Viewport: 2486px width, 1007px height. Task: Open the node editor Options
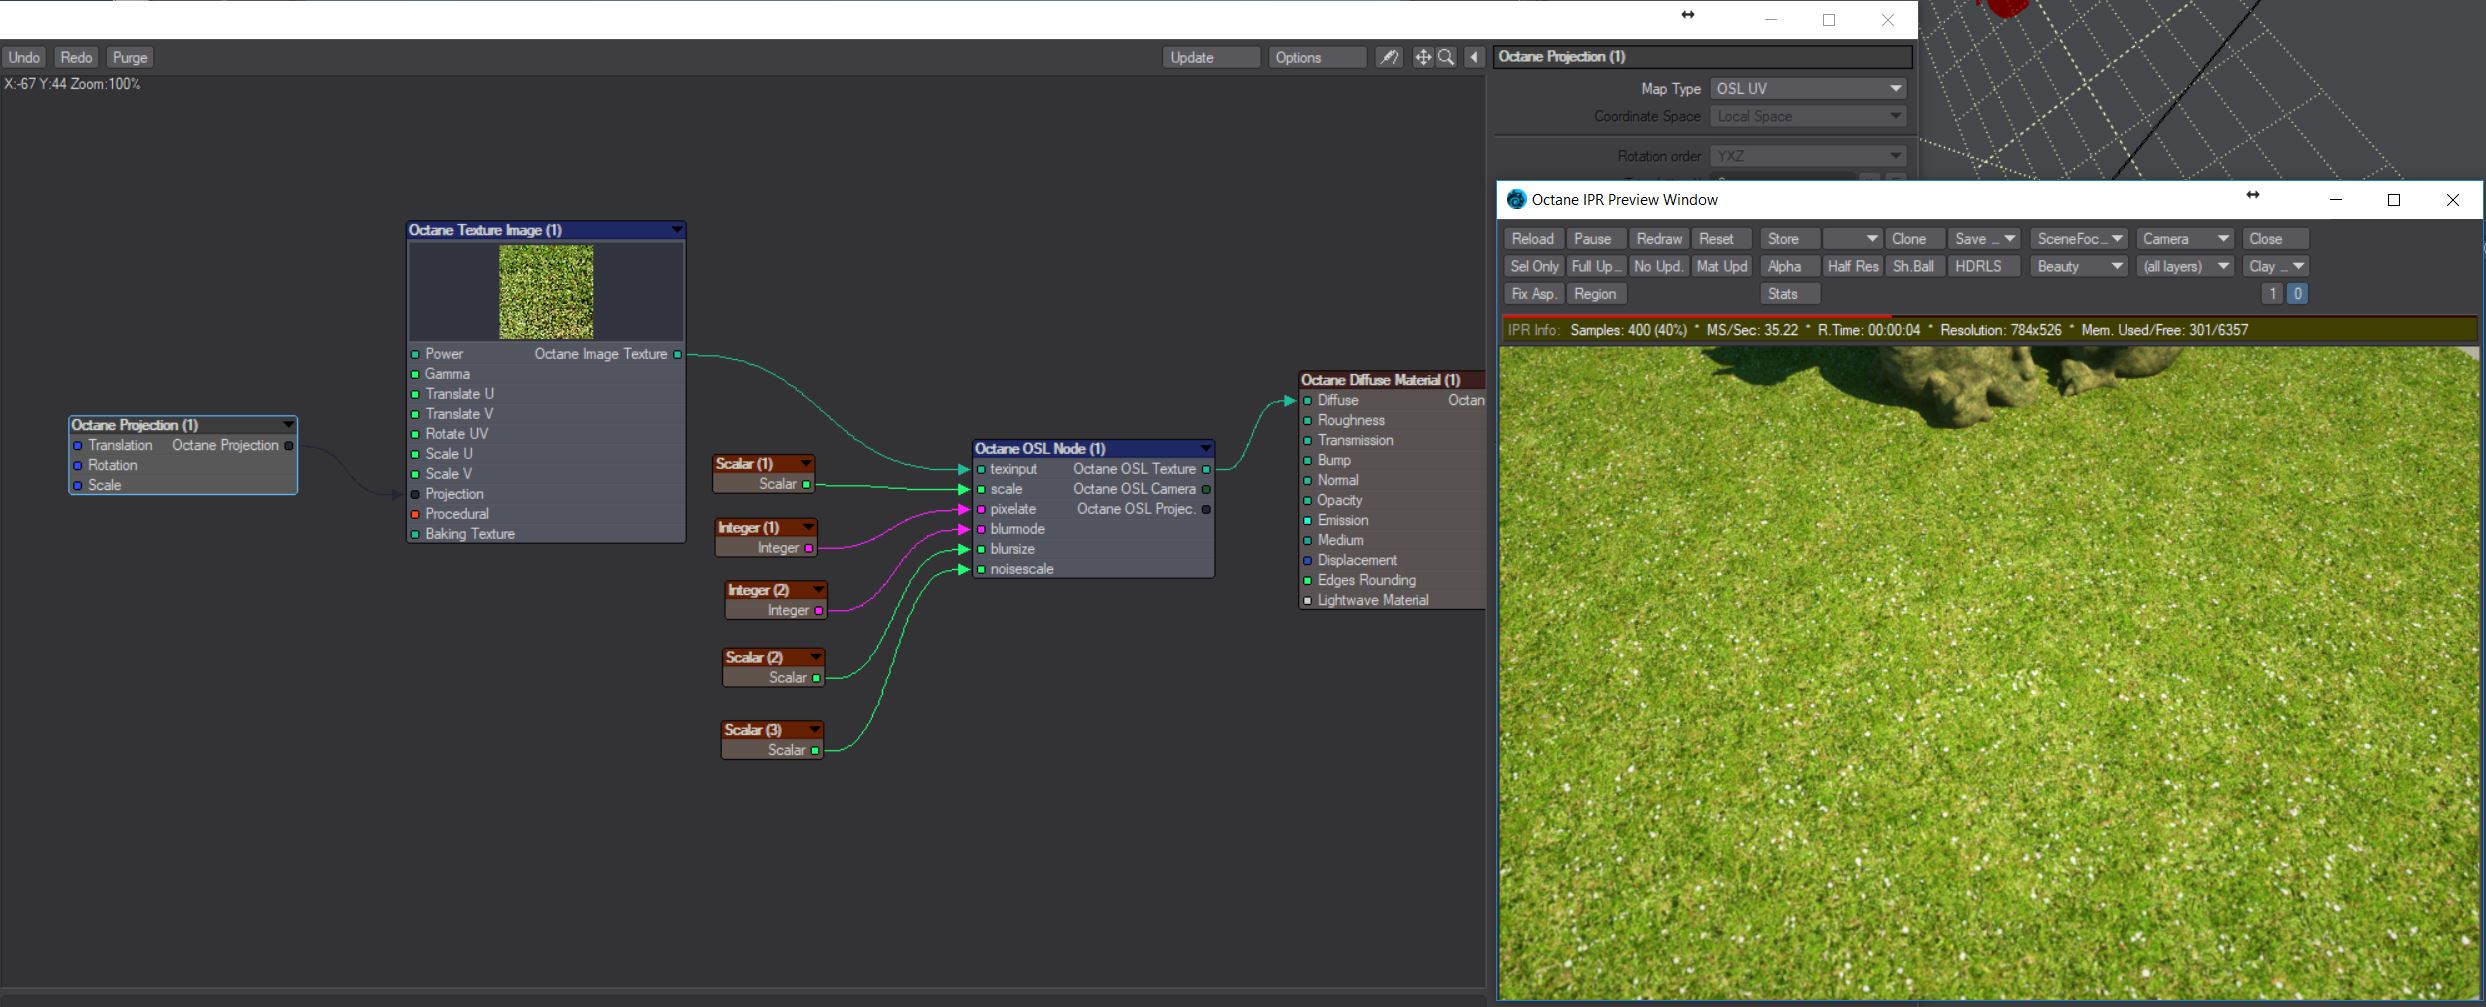1317,58
